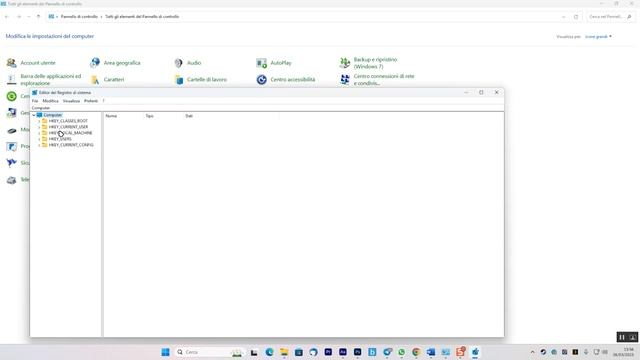
Task: Click the green sync center icon in Control Panel
Action: [11, 96]
